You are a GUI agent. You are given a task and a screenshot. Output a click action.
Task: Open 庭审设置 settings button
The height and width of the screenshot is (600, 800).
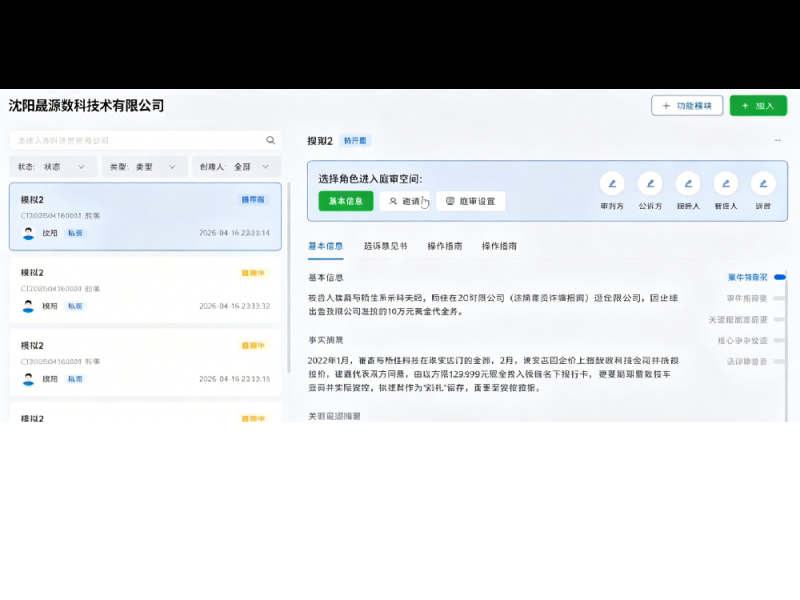point(470,201)
